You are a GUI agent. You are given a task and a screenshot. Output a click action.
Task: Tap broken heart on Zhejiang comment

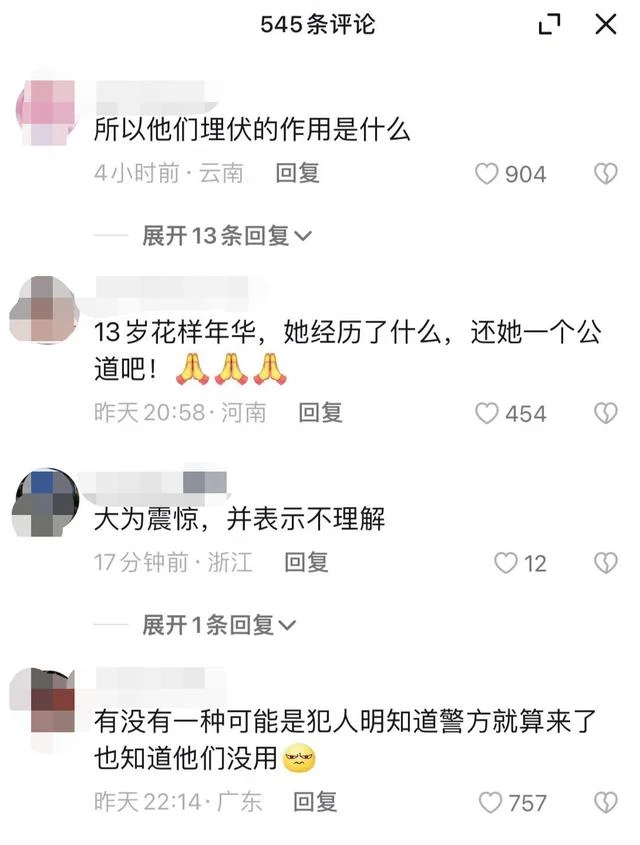pyautogui.click(x=606, y=563)
